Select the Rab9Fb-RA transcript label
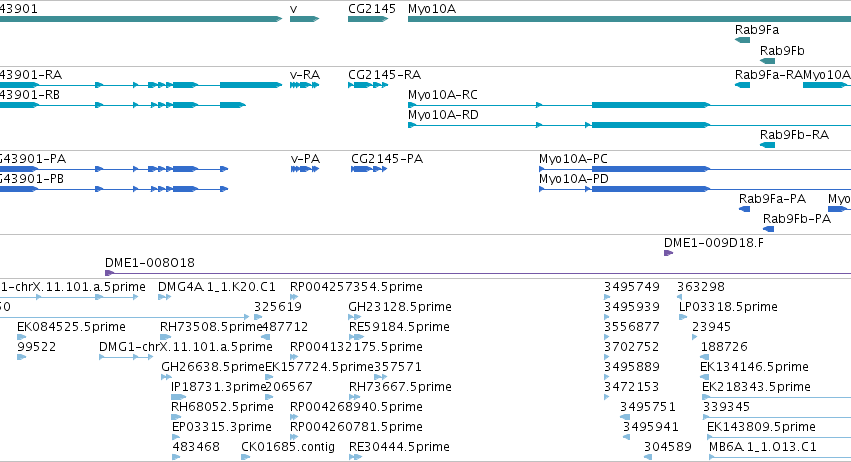The image size is (851, 462). (795, 135)
